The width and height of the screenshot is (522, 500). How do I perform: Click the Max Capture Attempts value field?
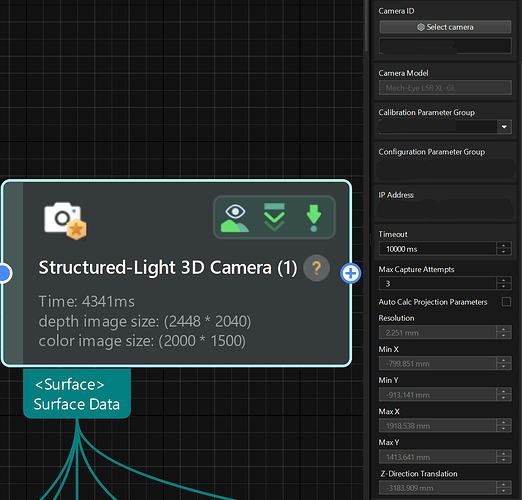coord(438,284)
